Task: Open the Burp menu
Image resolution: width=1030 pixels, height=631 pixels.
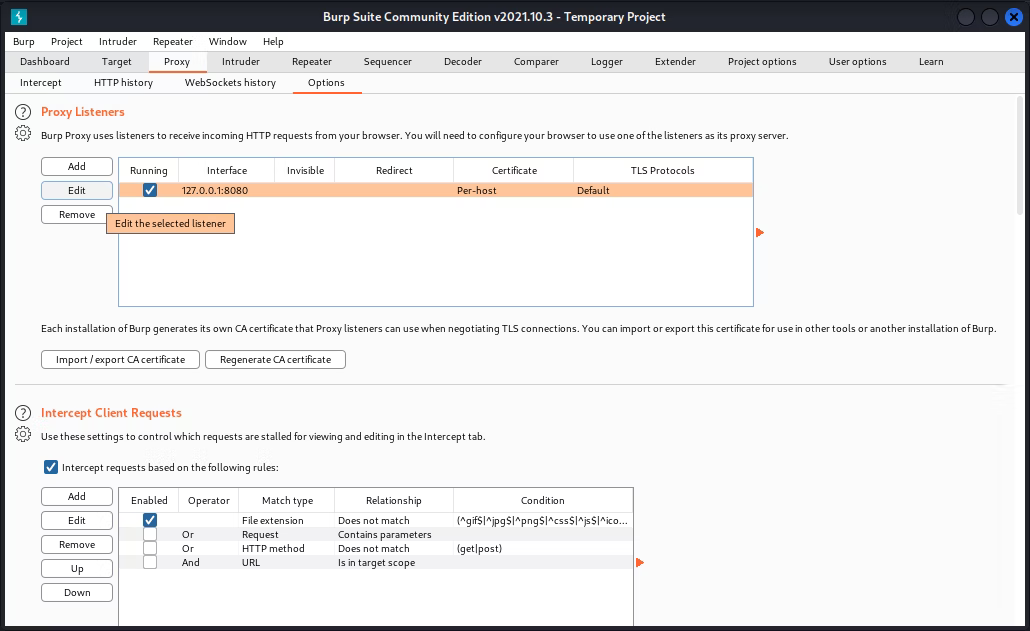Action: point(24,41)
